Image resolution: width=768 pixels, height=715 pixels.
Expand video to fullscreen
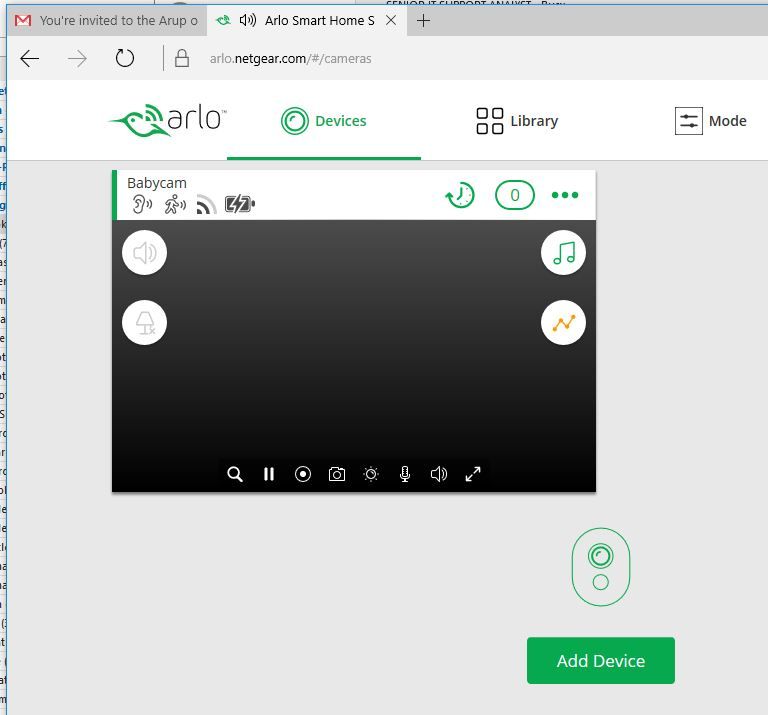pos(473,474)
